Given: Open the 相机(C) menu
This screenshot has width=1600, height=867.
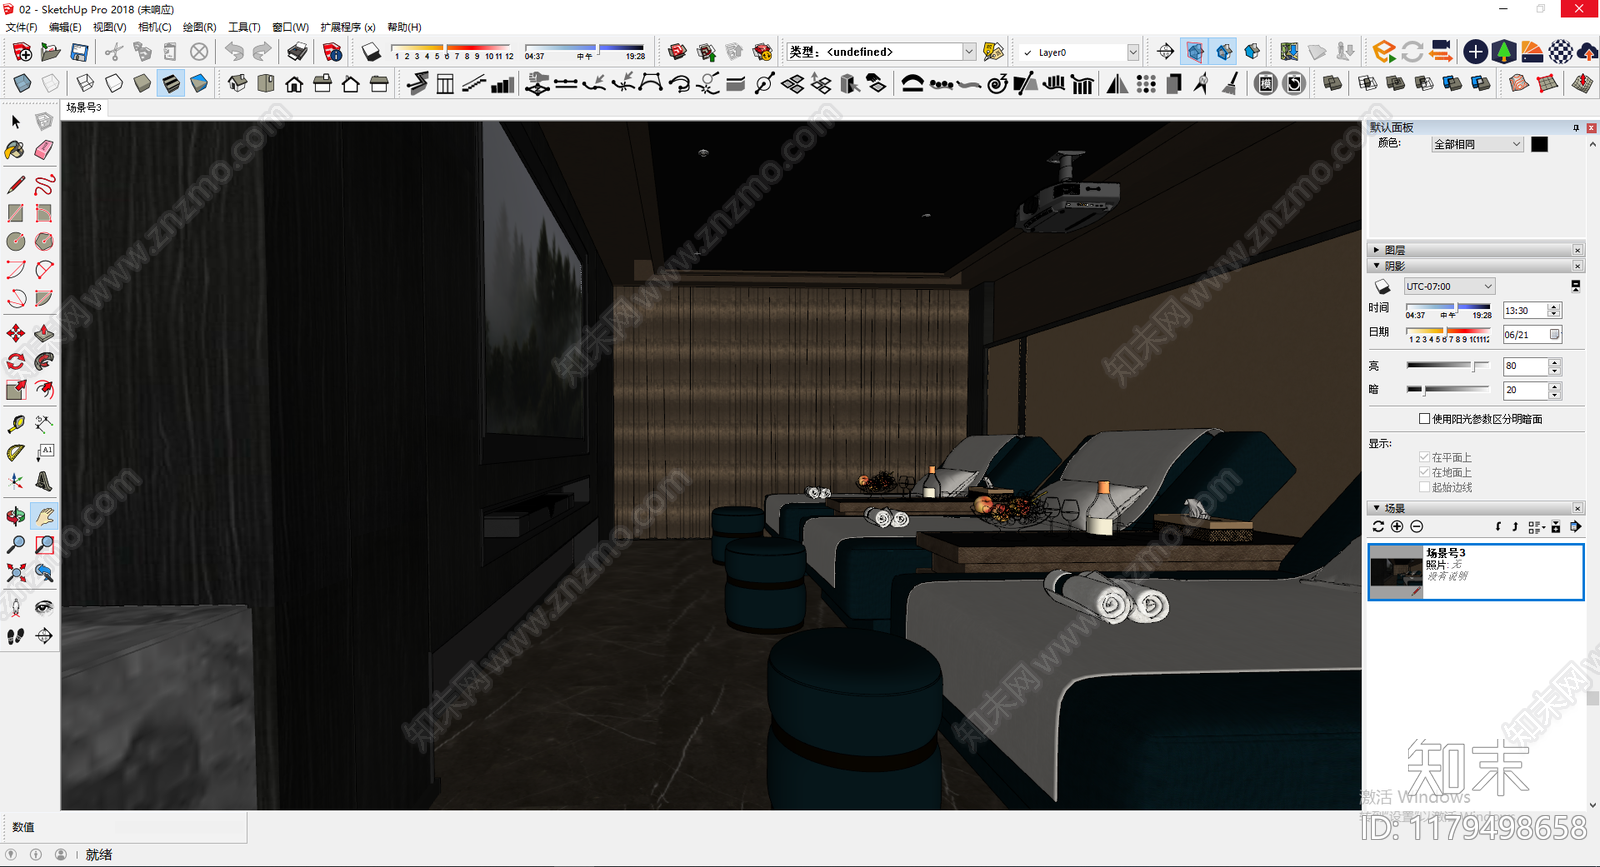Looking at the screenshot, I should (154, 27).
